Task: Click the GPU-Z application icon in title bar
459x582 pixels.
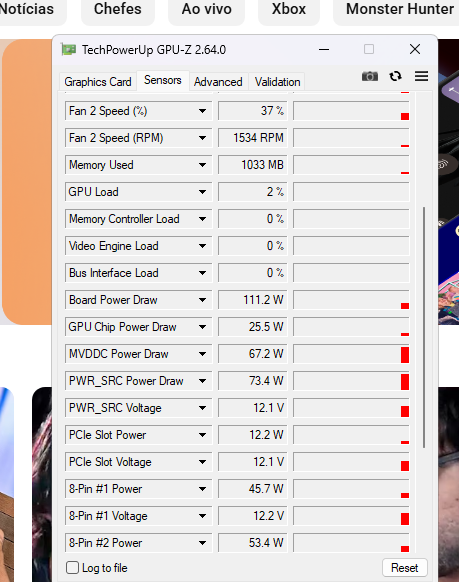Action: pos(69,49)
